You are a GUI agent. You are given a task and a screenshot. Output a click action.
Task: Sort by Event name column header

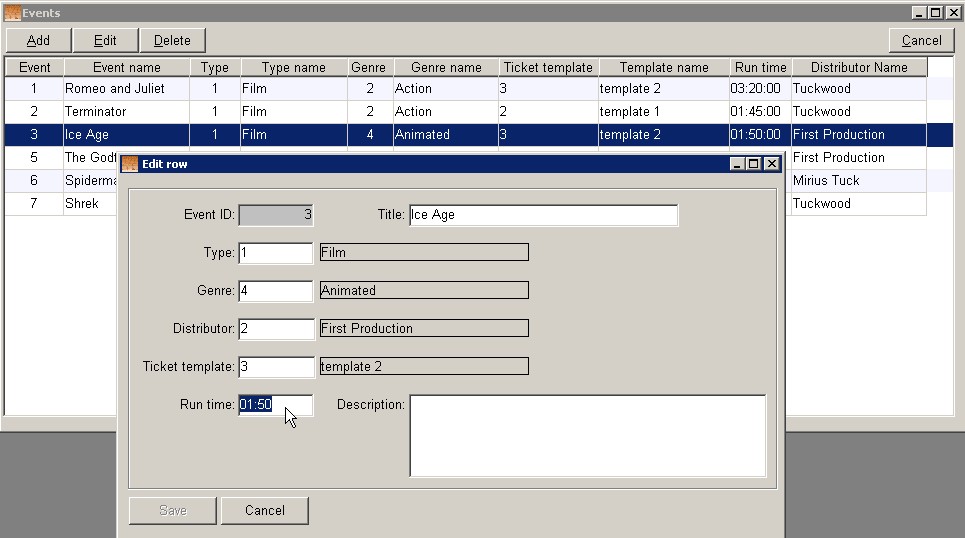pos(126,68)
